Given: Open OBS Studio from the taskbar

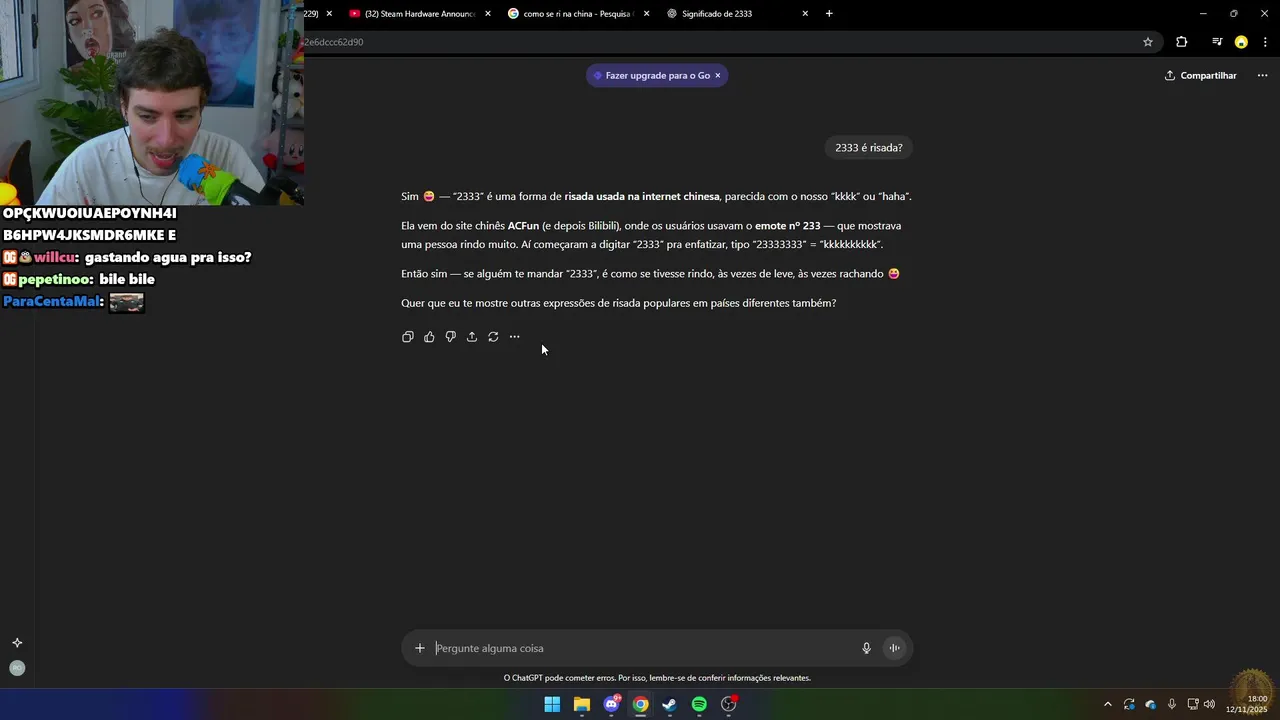Looking at the screenshot, I should 729,704.
